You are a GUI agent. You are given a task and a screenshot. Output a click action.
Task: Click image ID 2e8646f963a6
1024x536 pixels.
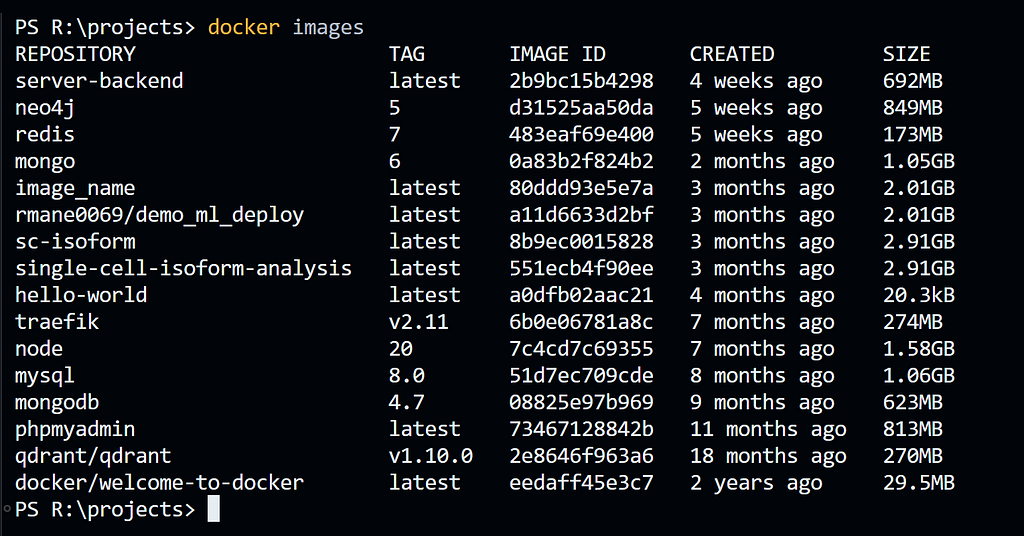[581, 456]
